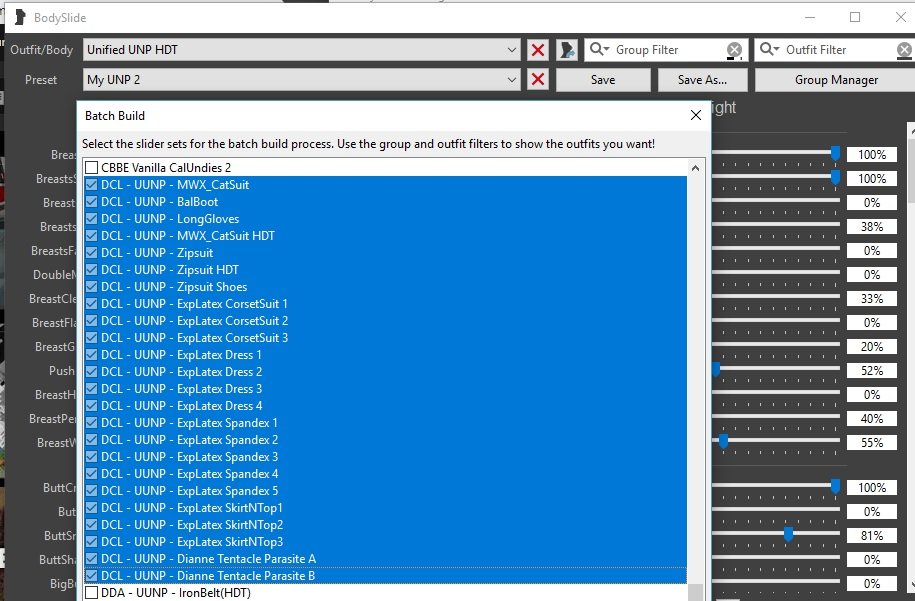Select DCL - UUNP - ExpLatex Spandex 4 row
The height and width of the screenshot is (601, 915).
(x=385, y=474)
